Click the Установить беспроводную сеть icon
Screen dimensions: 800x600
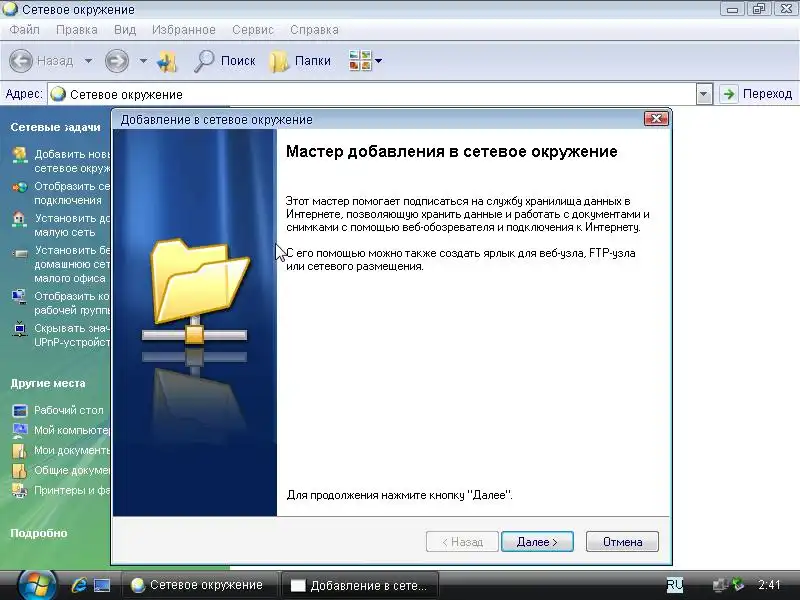[x=19, y=253]
